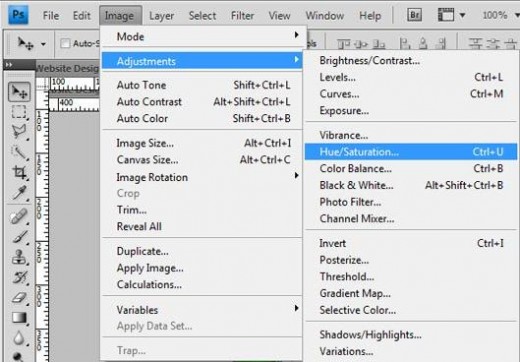Open the Image Size dialog
520x362 pixels.
202,143
